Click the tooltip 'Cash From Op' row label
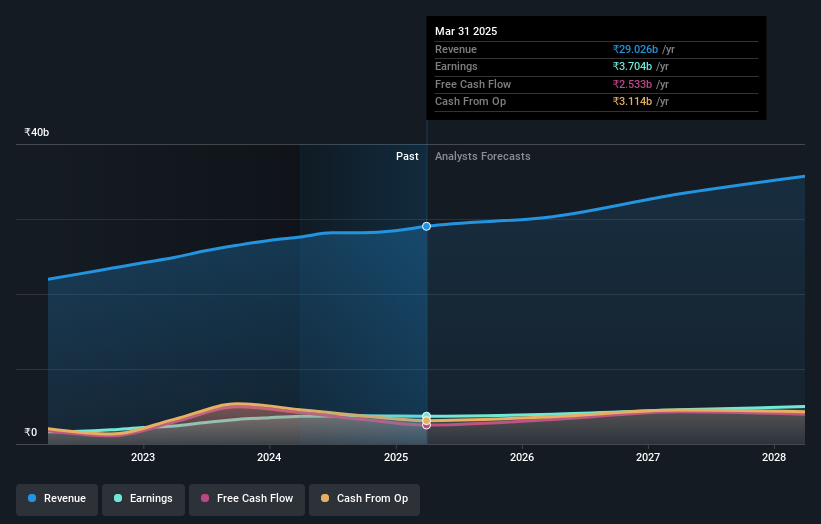Image resolution: width=821 pixels, height=524 pixels. [x=470, y=102]
